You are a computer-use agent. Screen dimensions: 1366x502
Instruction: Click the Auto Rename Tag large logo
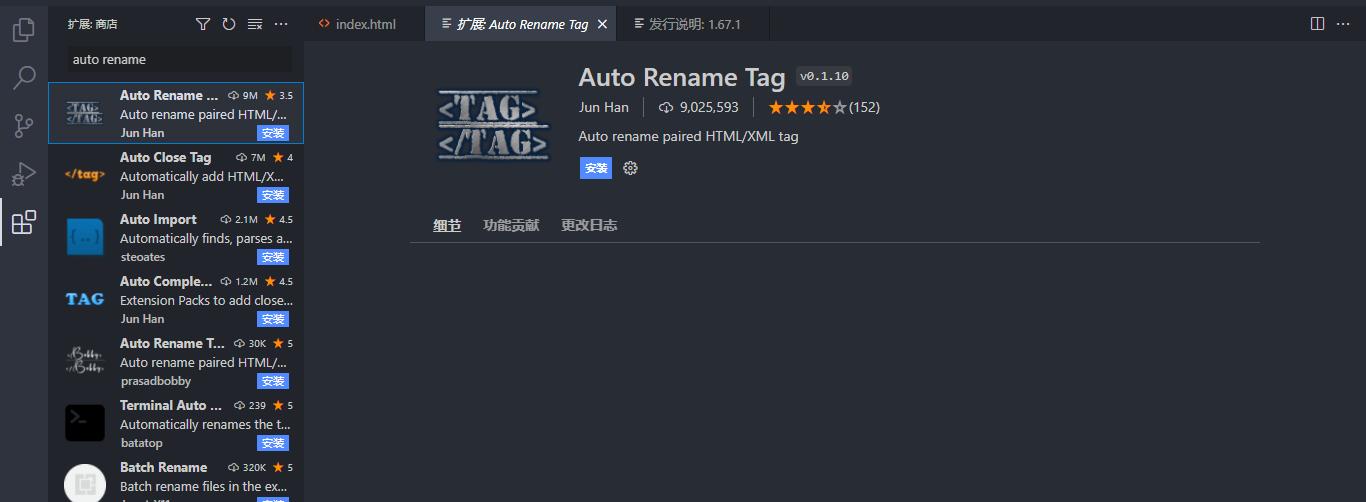coord(494,125)
